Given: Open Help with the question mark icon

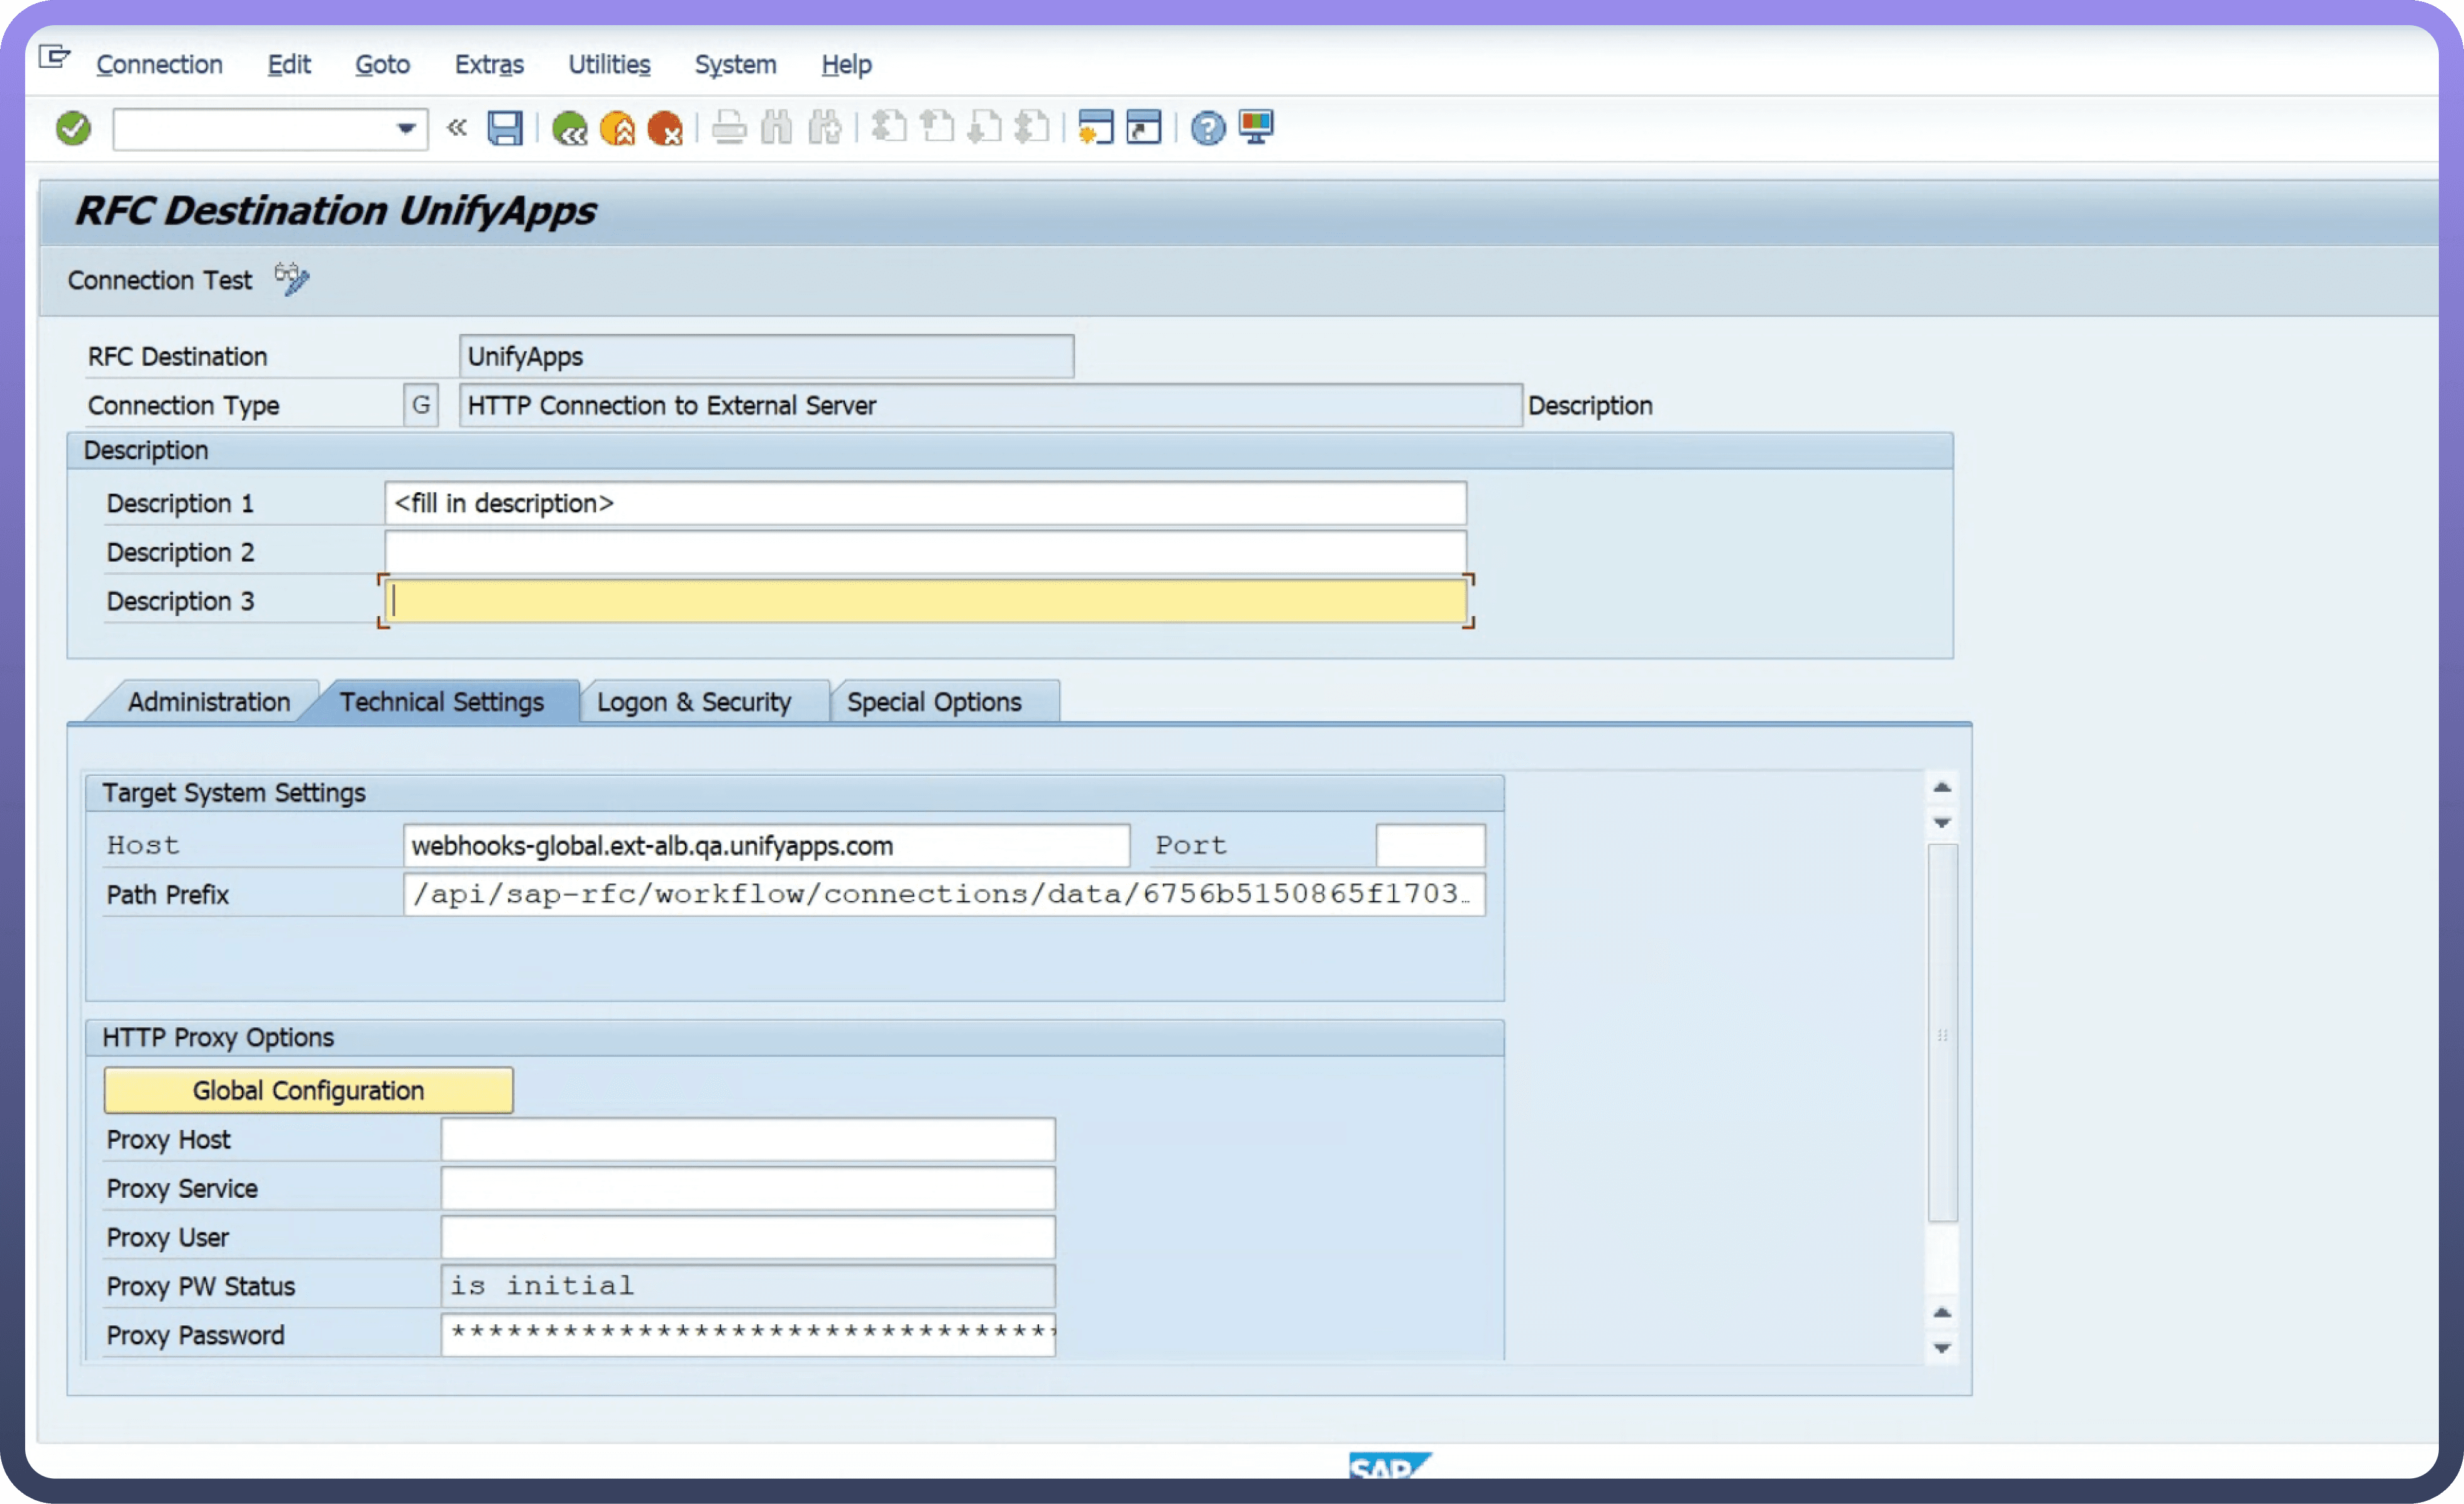Looking at the screenshot, I should click(x=1208, y=128).
